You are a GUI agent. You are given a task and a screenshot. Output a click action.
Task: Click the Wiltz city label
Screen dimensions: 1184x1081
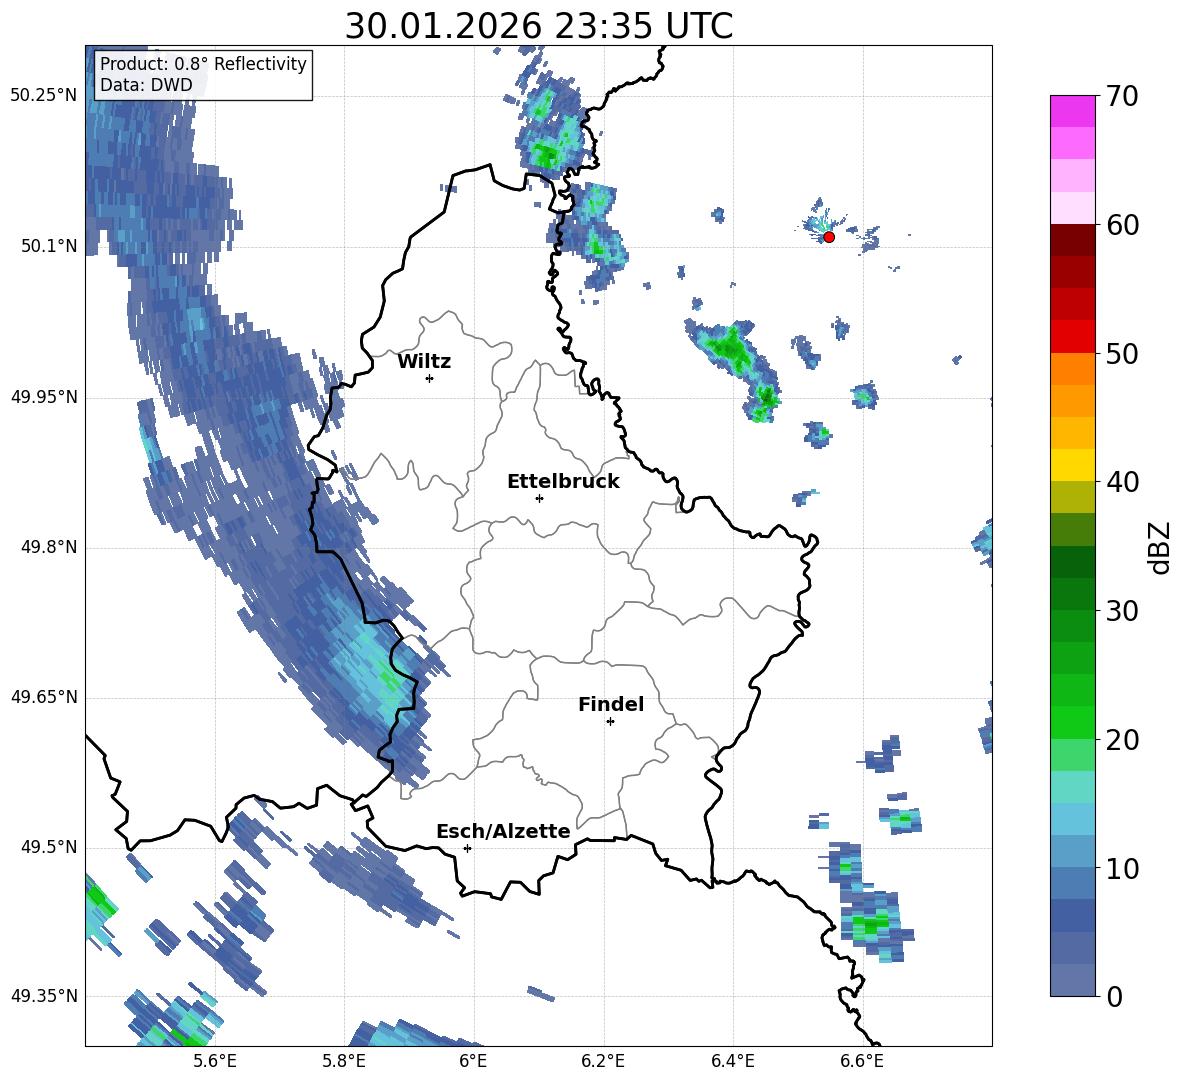[424, 362]
